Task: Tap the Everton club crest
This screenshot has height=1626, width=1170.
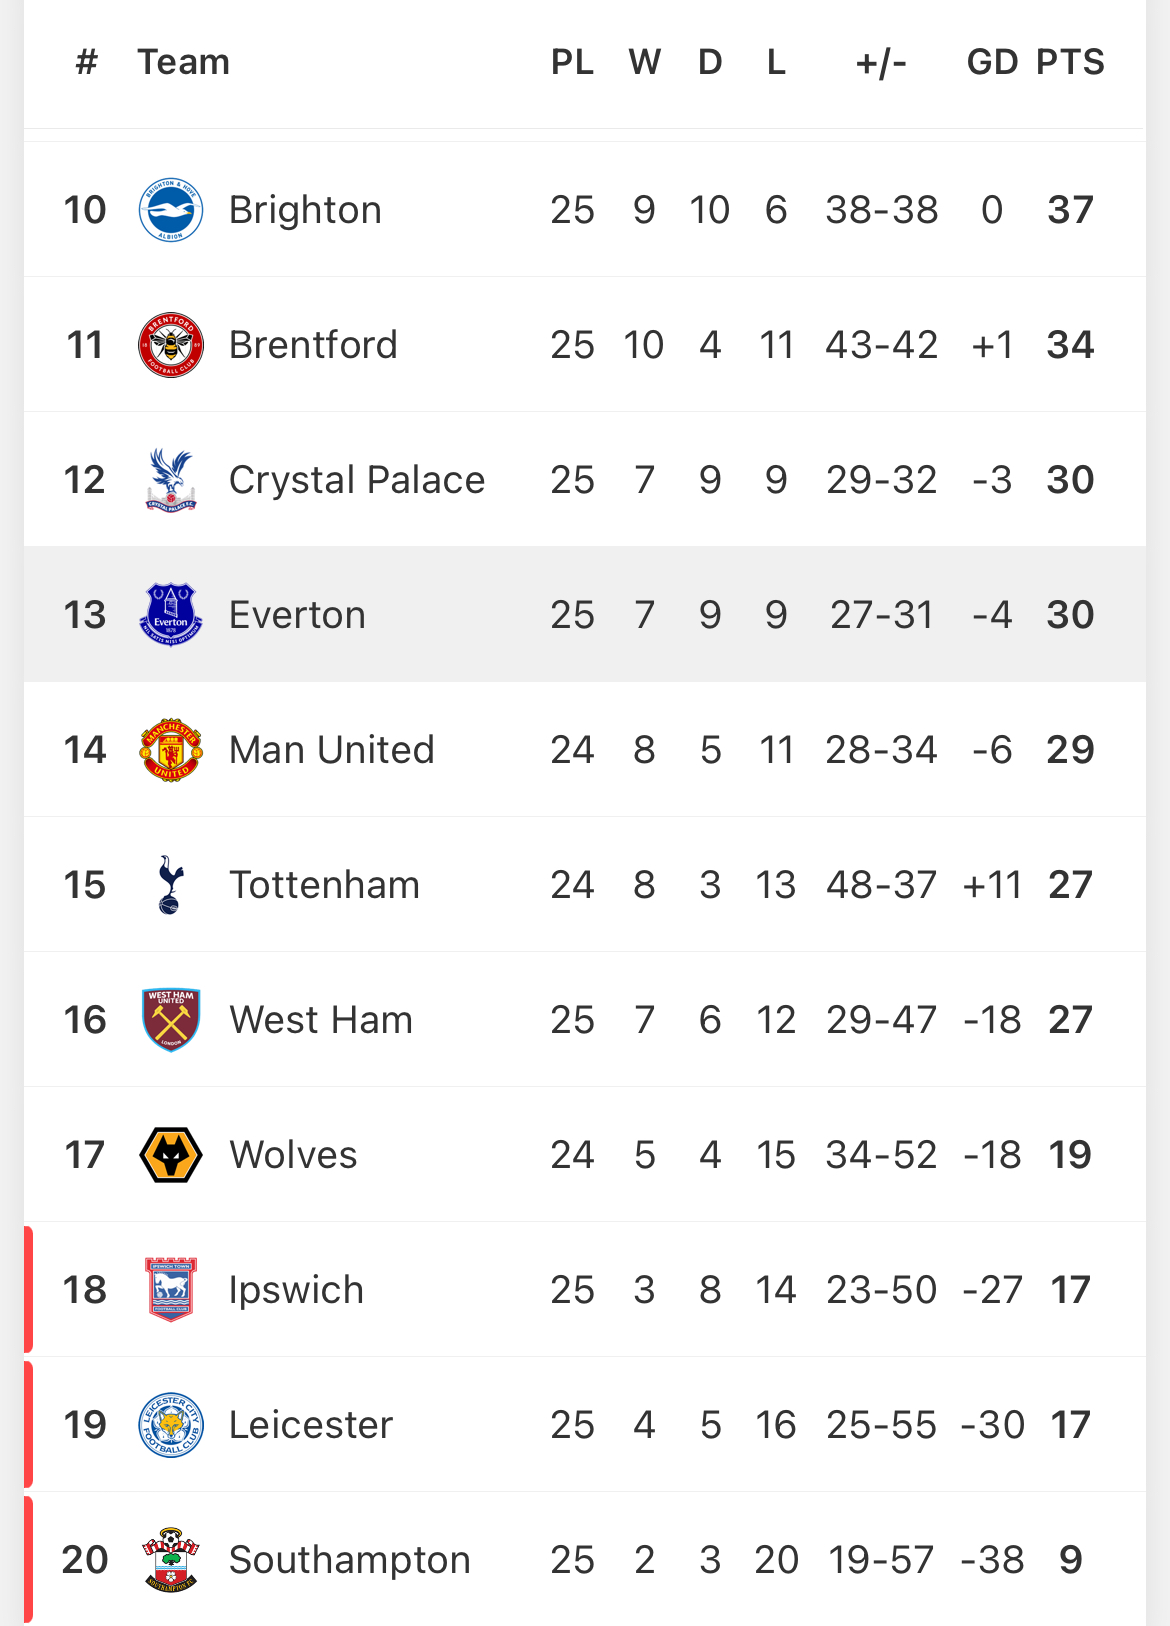Action: coord(171,615)
